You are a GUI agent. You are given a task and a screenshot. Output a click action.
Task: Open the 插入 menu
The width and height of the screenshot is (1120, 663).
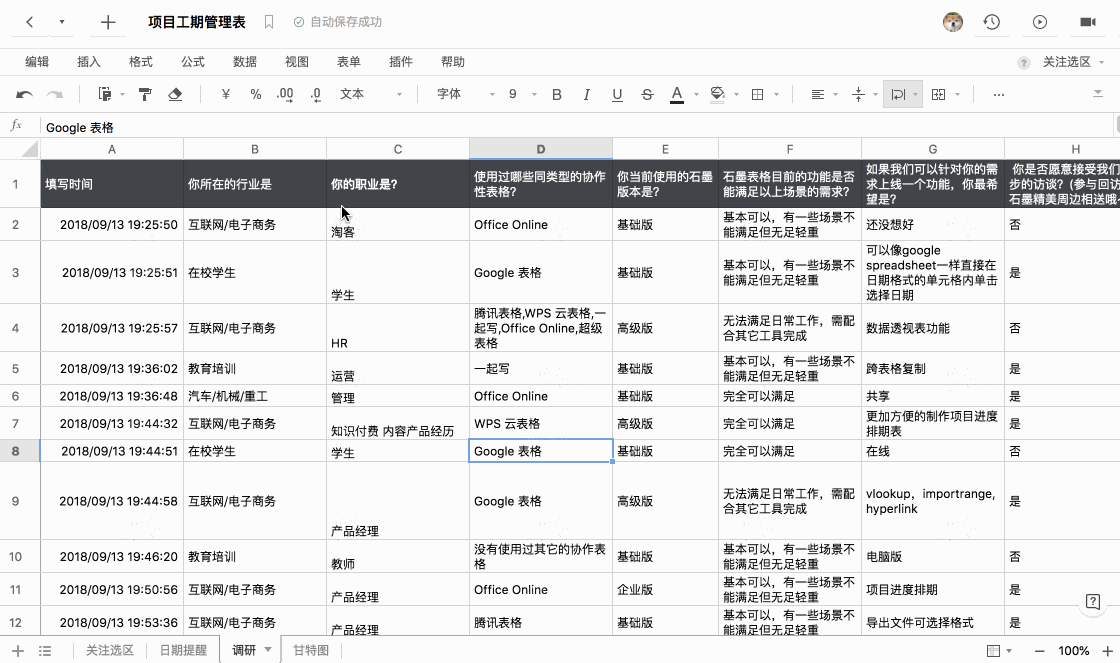tap(89, 62)
